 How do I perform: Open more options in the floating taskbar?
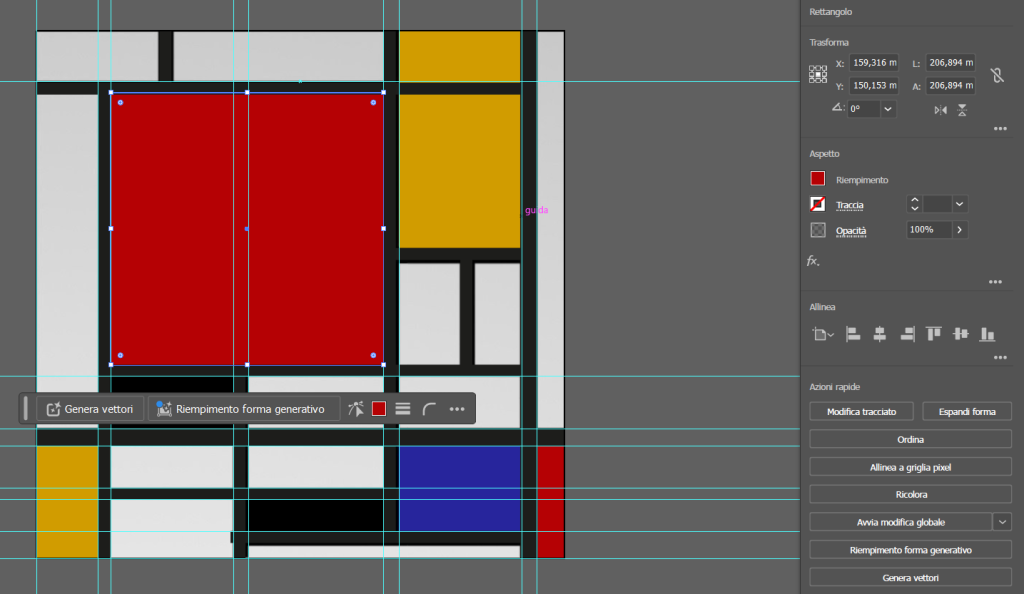[457, 409]
